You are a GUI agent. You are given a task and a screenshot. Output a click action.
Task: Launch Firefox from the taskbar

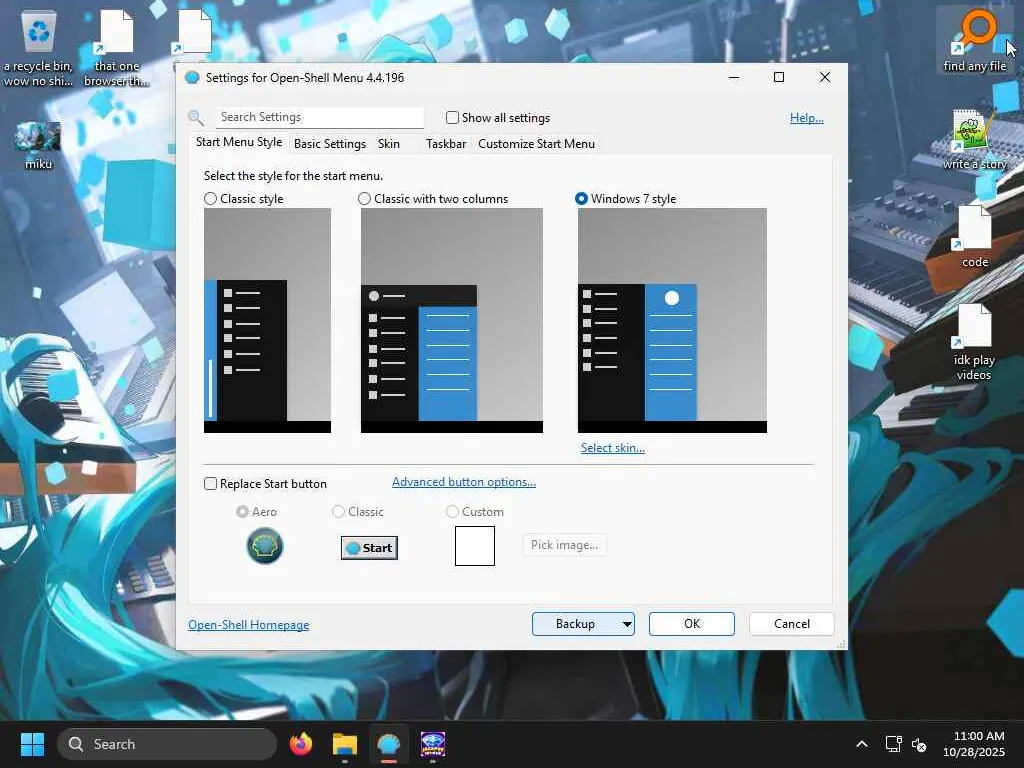[x=301, y=744]
